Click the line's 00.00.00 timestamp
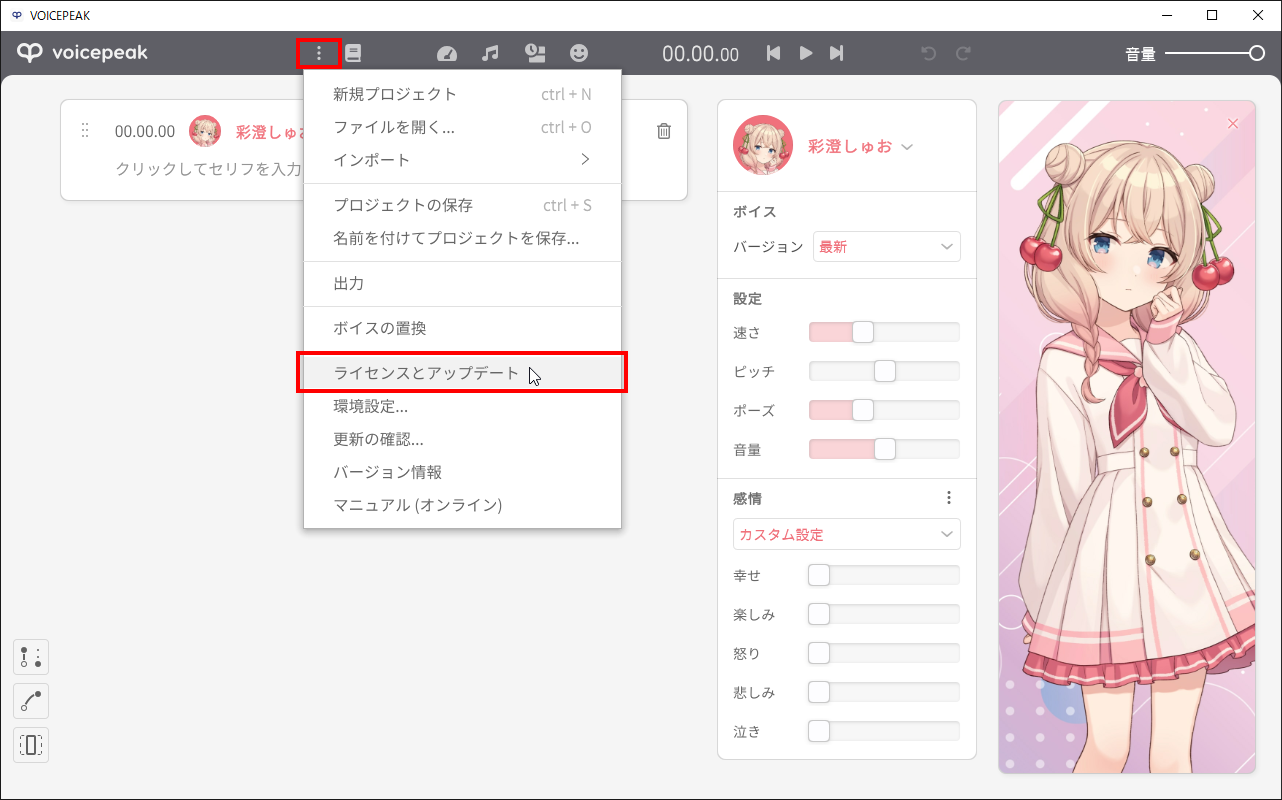The height and width of the screenshot is (800, 1282). (145, 131)
